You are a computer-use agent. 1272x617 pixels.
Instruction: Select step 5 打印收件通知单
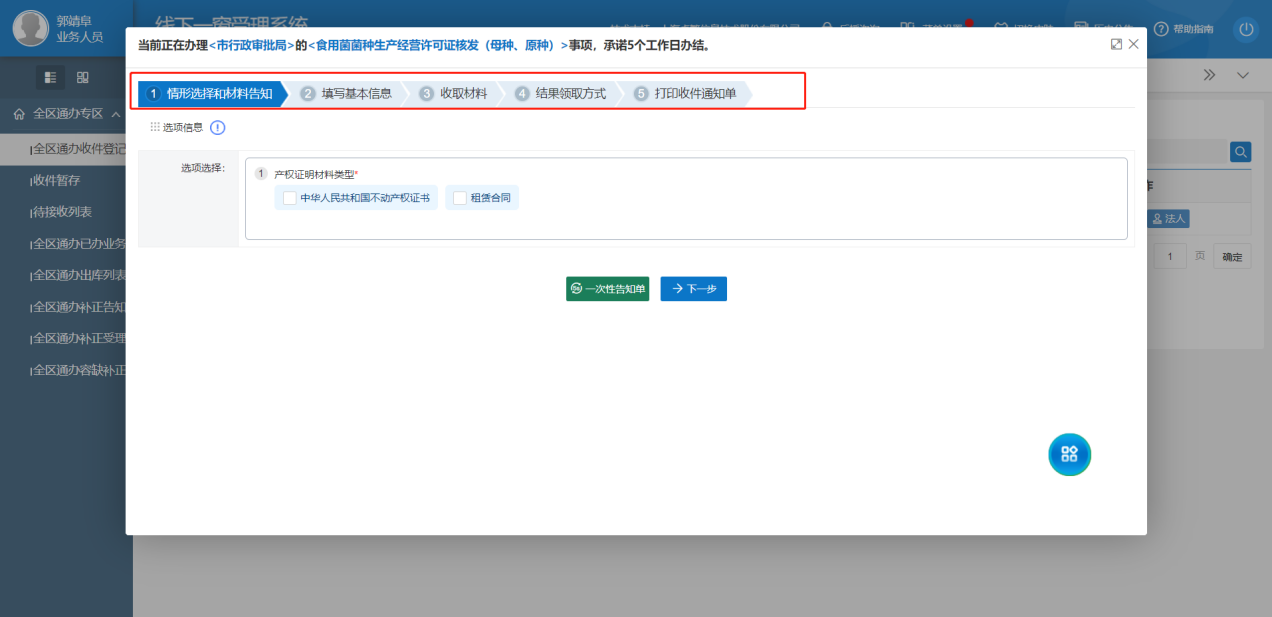click(686, 93)
